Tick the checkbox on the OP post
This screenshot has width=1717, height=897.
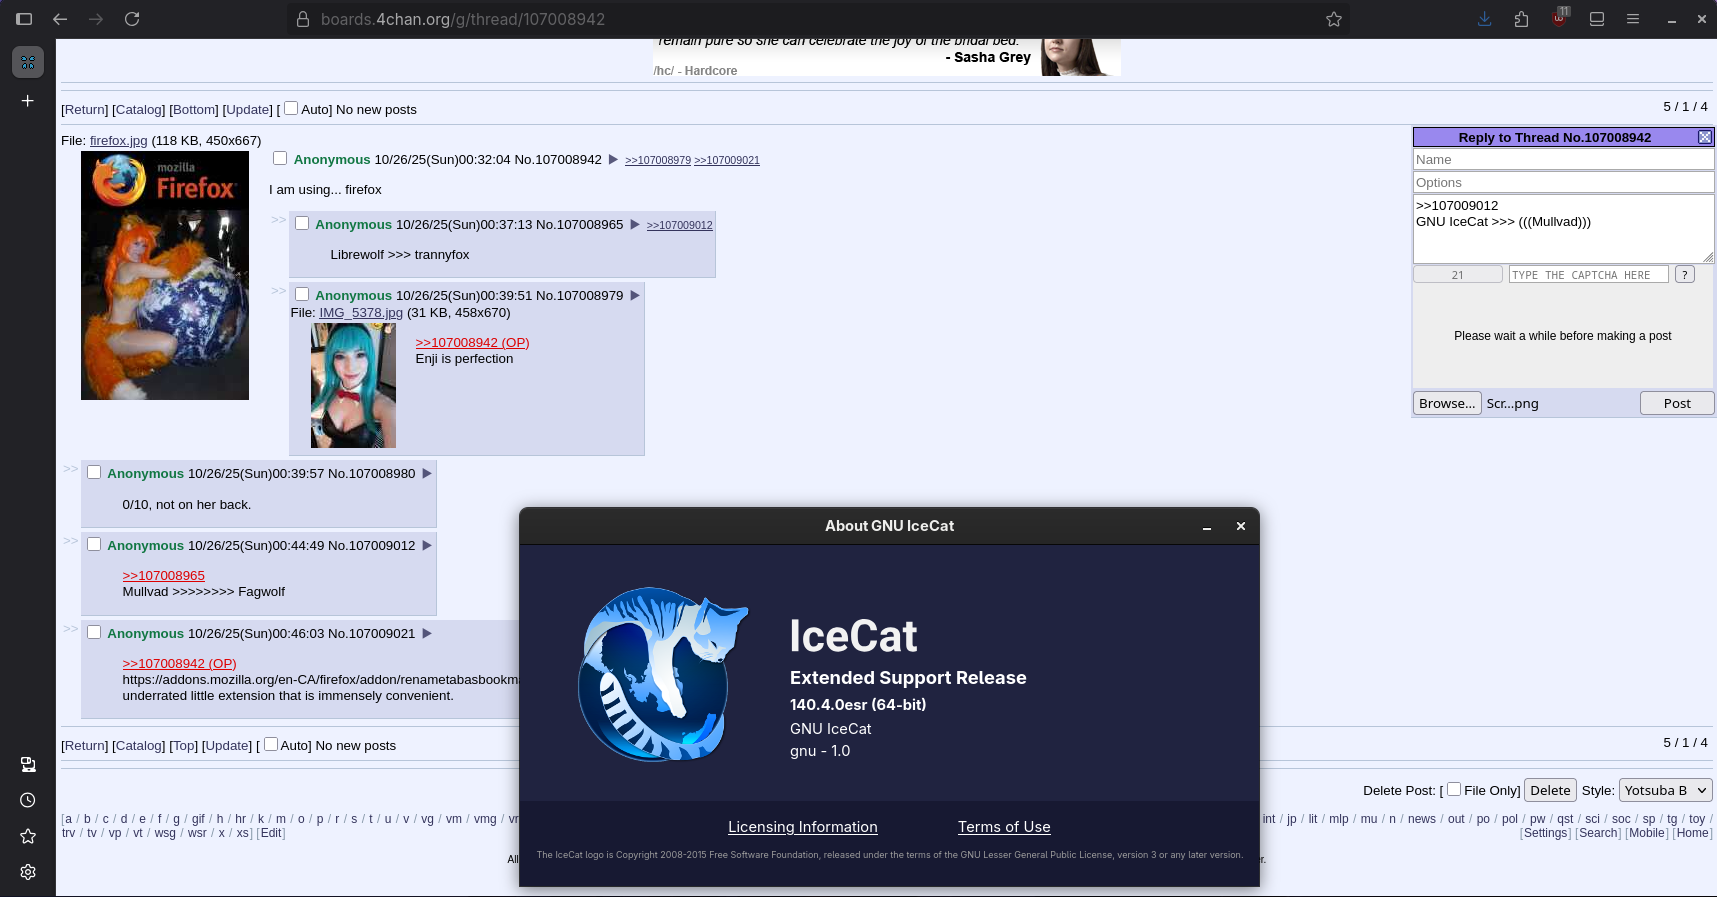[280, 158]
